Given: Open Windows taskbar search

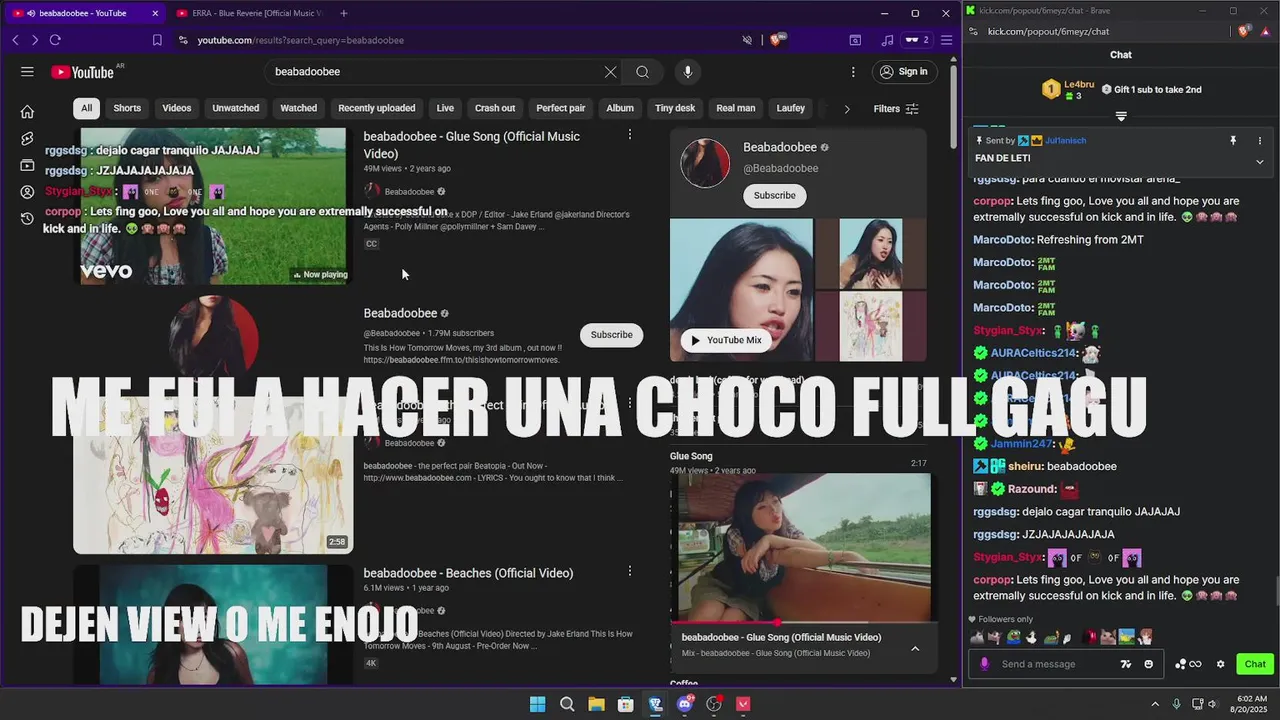Looking at the screenshot, I should (567, 704).
